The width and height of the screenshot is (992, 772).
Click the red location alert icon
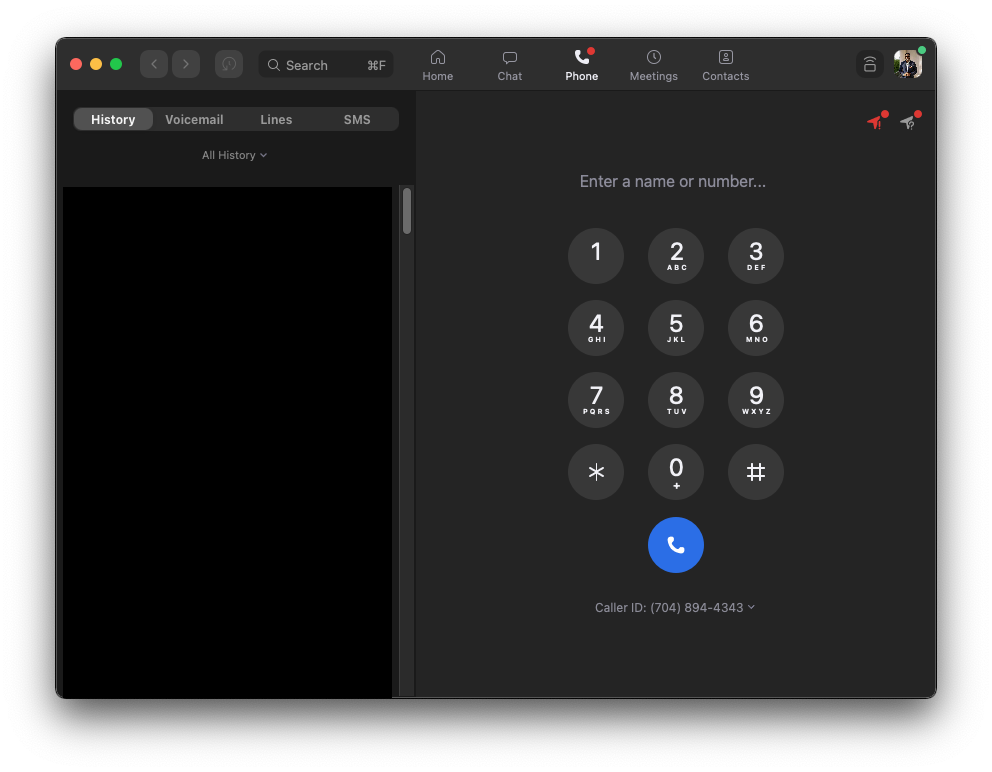pos(877,121)
